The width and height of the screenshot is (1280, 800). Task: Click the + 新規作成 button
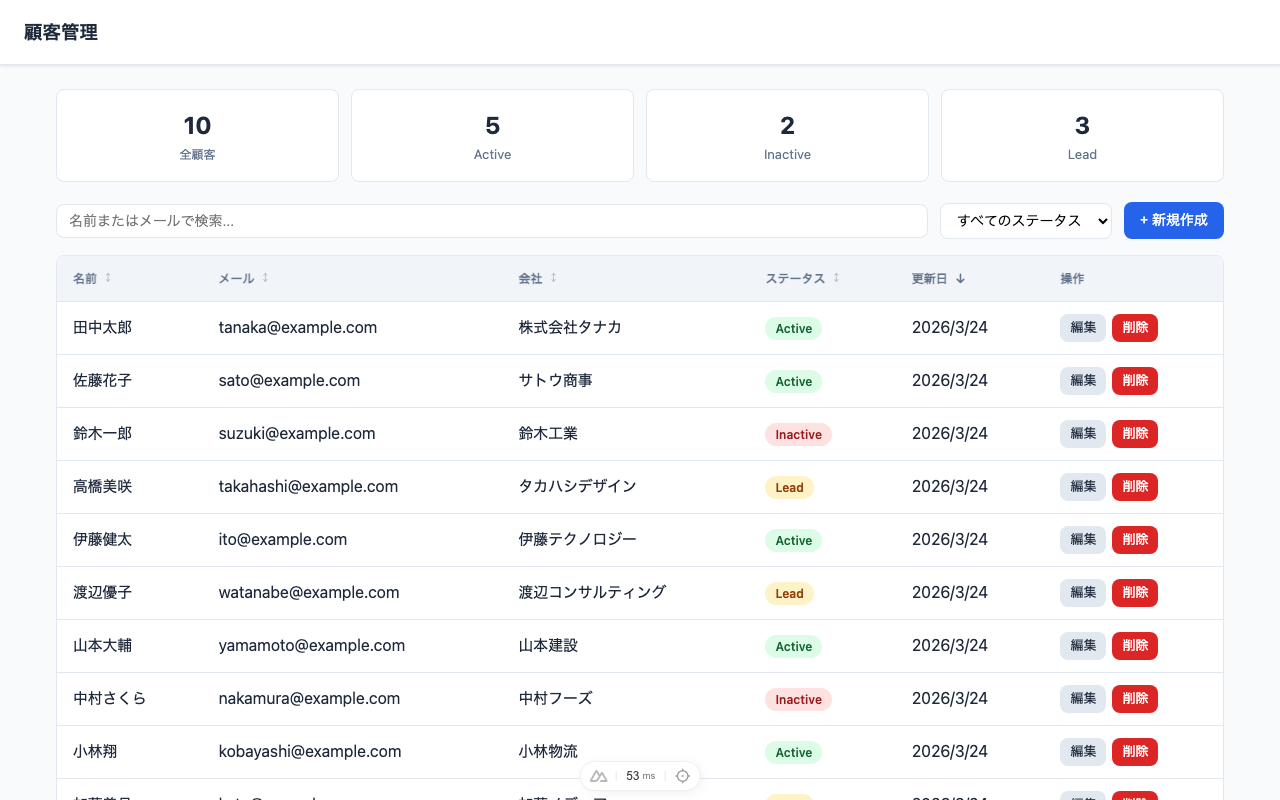click(1173, 221)
